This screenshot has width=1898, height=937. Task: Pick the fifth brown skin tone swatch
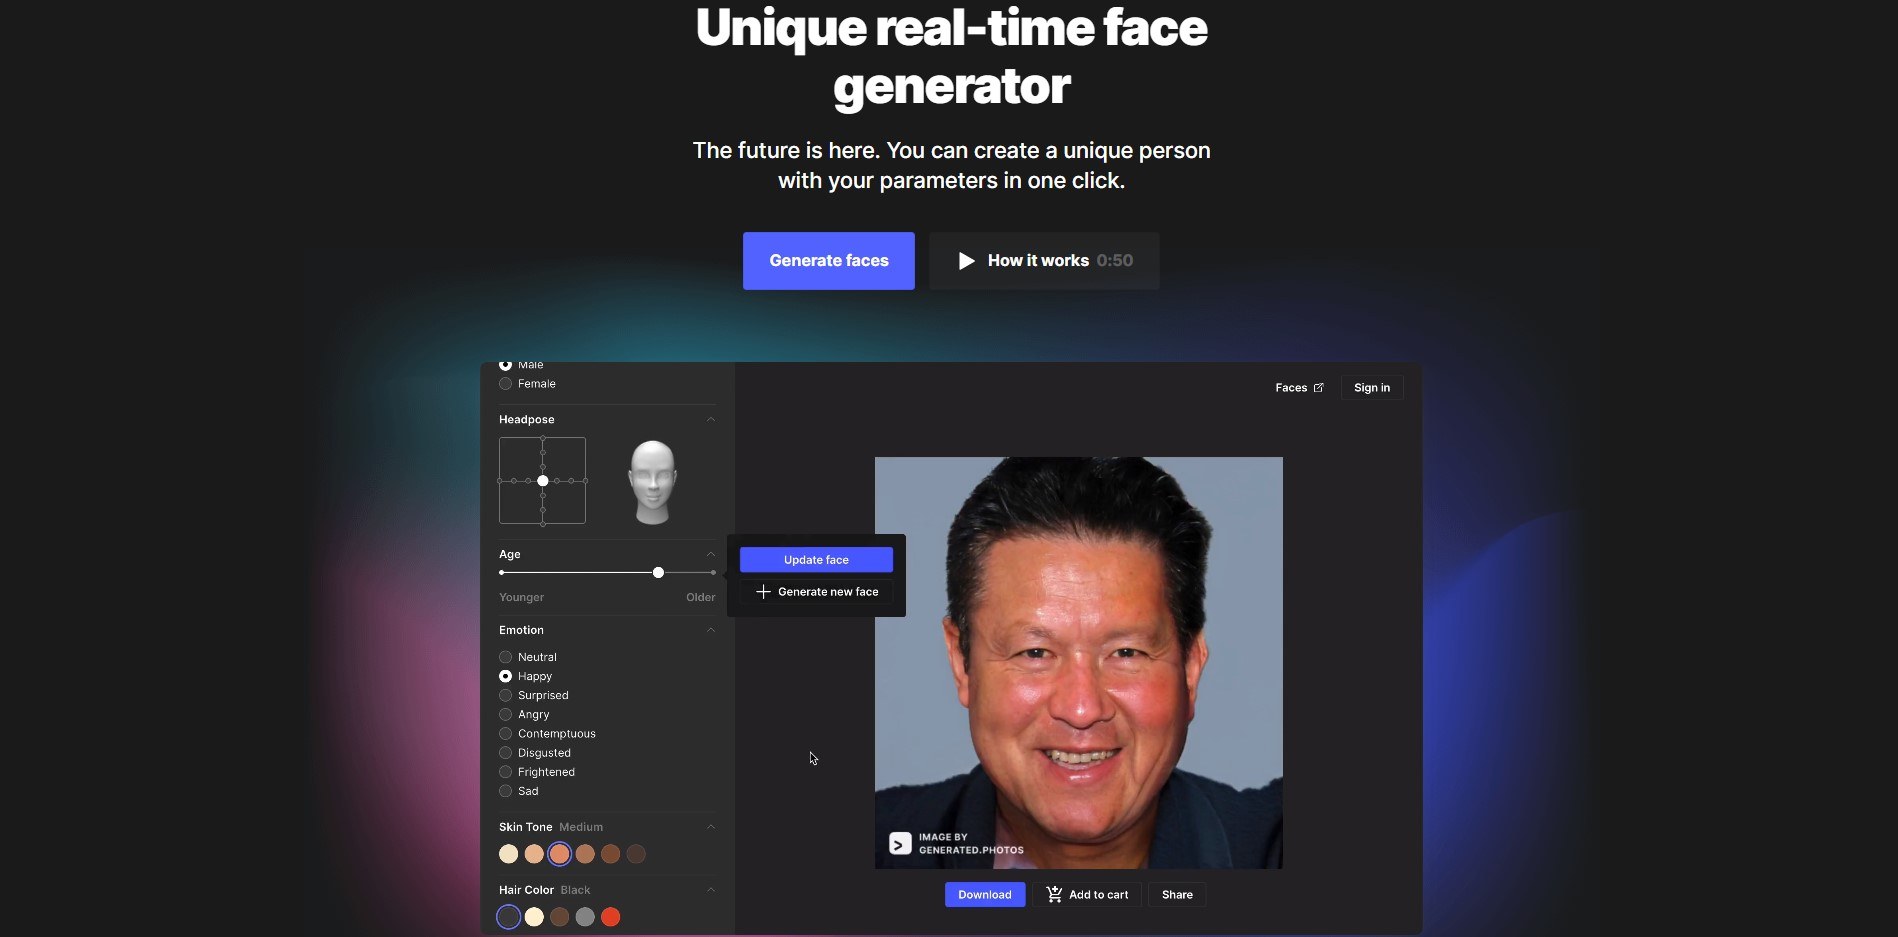tap(611, 854)
